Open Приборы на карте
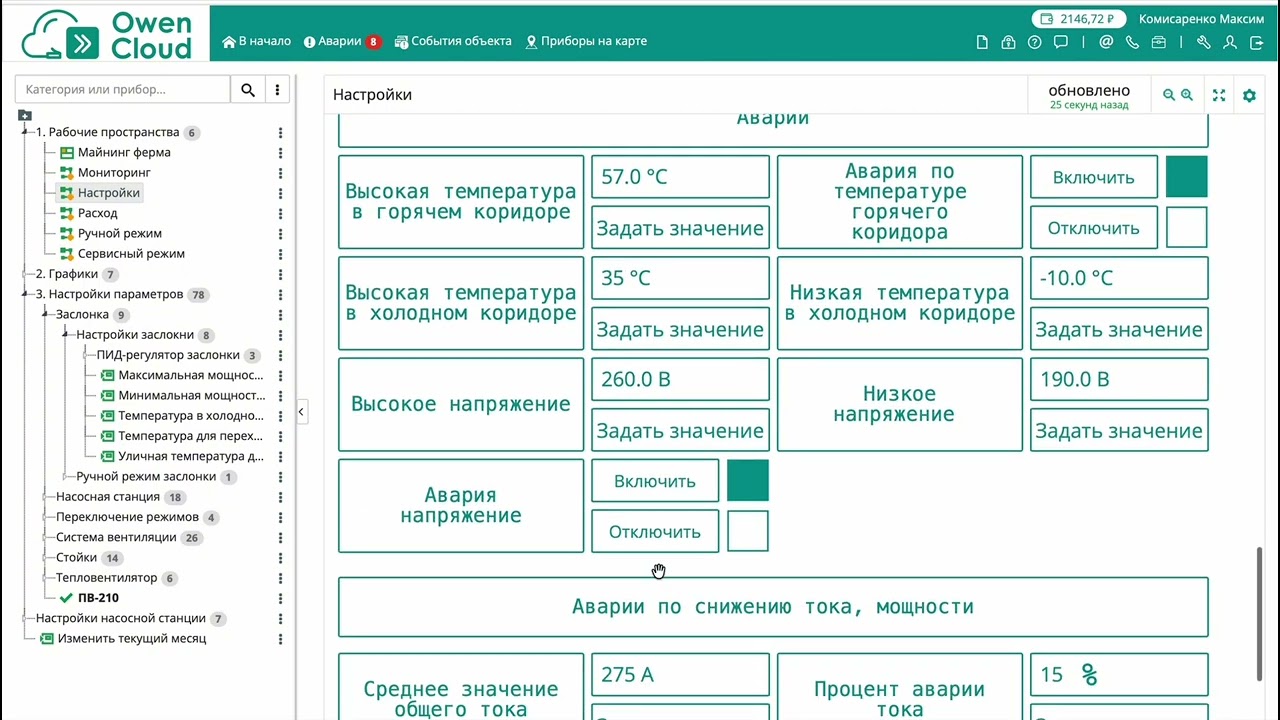This screenshot has width=1280, height=720. 586,42
